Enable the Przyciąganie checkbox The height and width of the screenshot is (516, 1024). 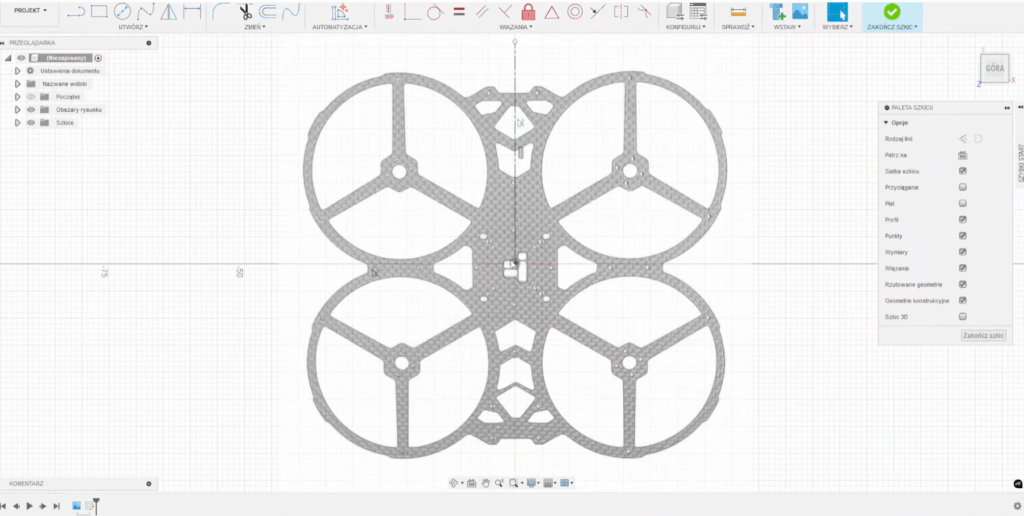(962, 187)
